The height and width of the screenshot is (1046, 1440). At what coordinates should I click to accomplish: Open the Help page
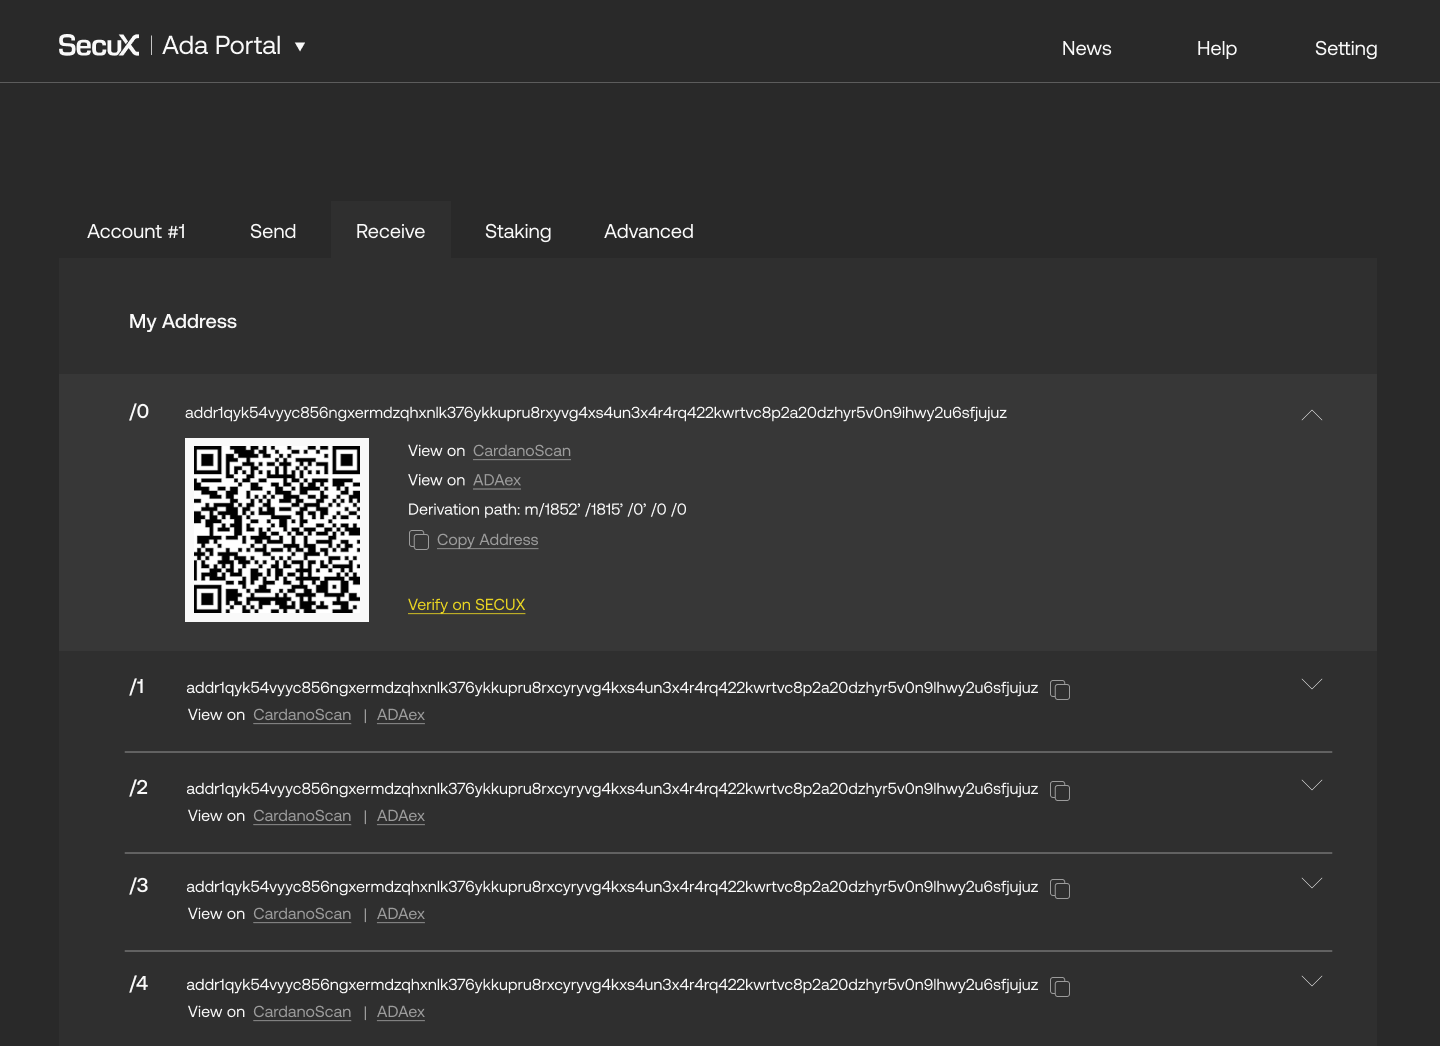tap(1216, 48)
